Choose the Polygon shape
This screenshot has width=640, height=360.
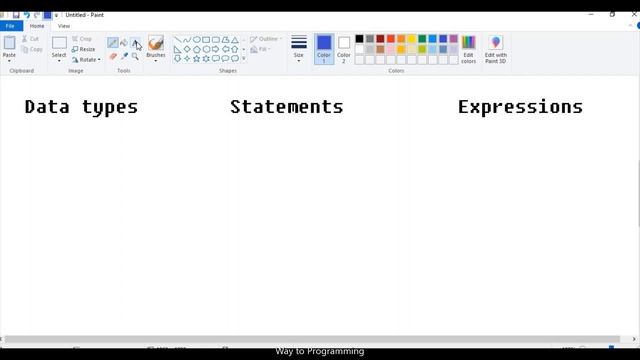225,40
